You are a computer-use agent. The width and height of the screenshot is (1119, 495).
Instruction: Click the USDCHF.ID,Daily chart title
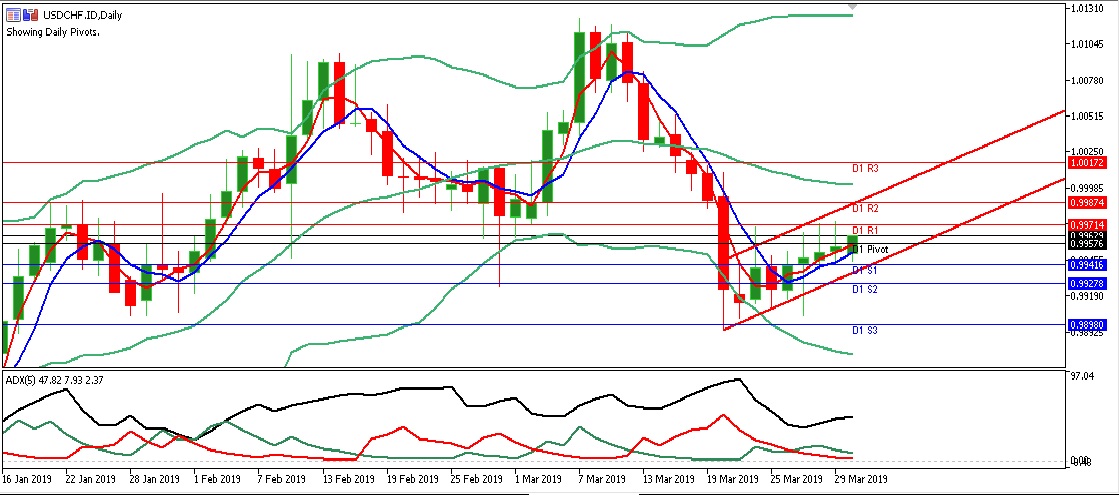82,15
